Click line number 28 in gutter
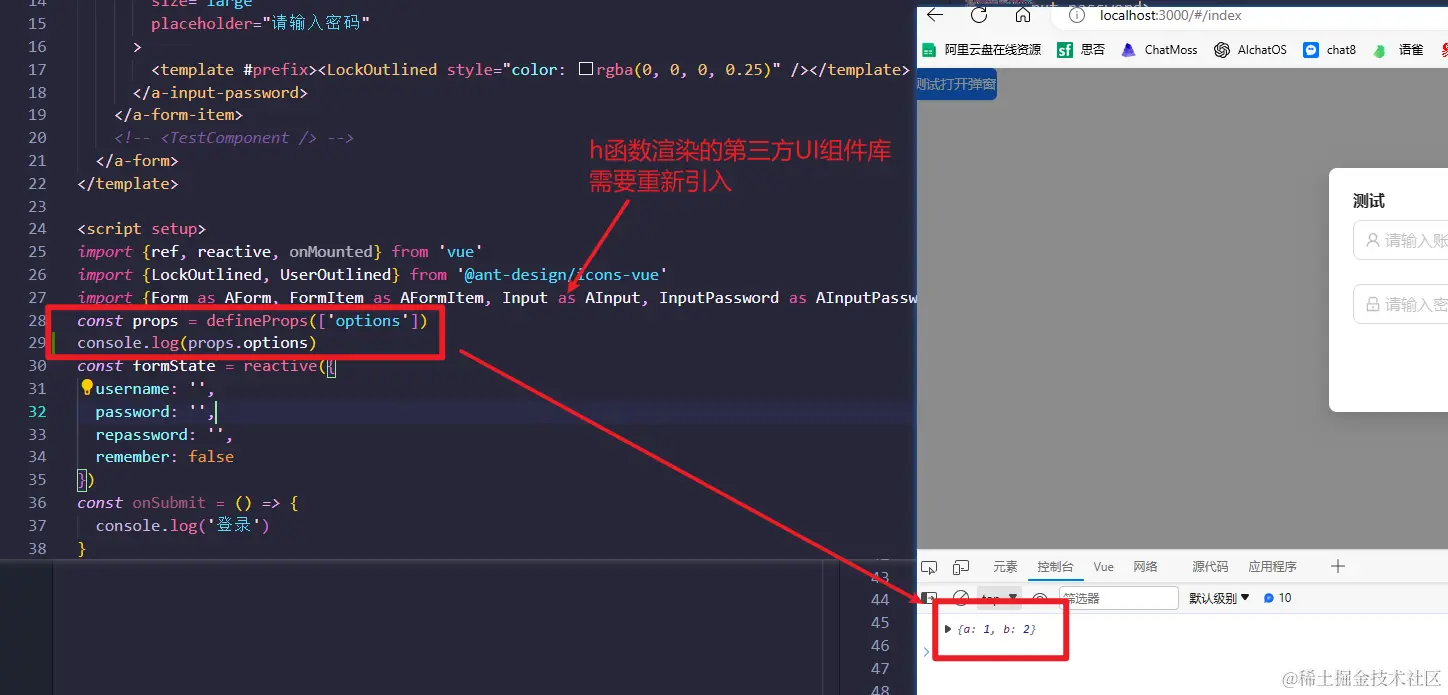The height and width of the screenshot is (695, 1448). tap(37, 320)
